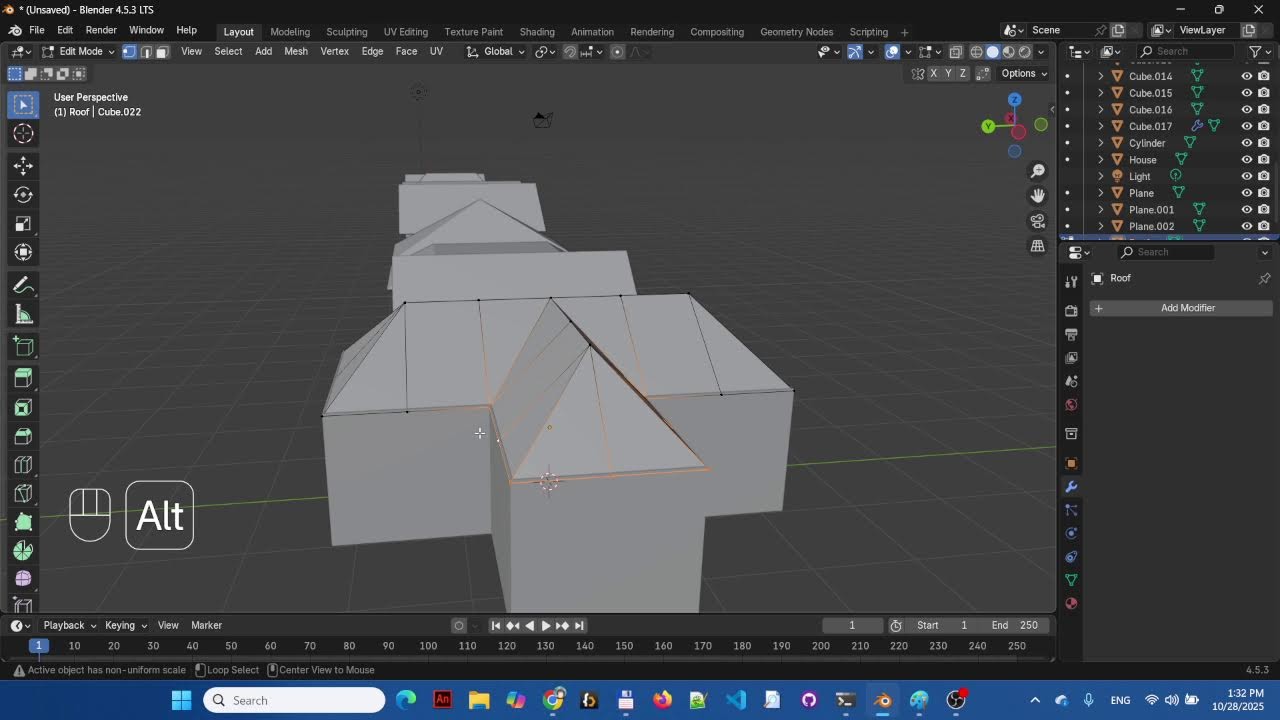Screen dimensions: 1280x720
Task: Open File Explorer from taskbar
Action: click(479, 700)
